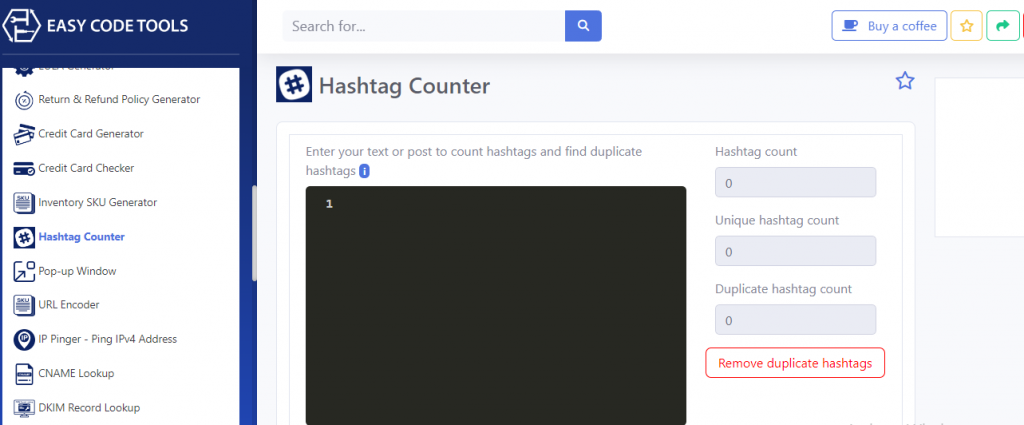This screenshot has height=425, width=1024.
Task: Click the yellow star favorites icon in header
Action: [x=966, y=26]
